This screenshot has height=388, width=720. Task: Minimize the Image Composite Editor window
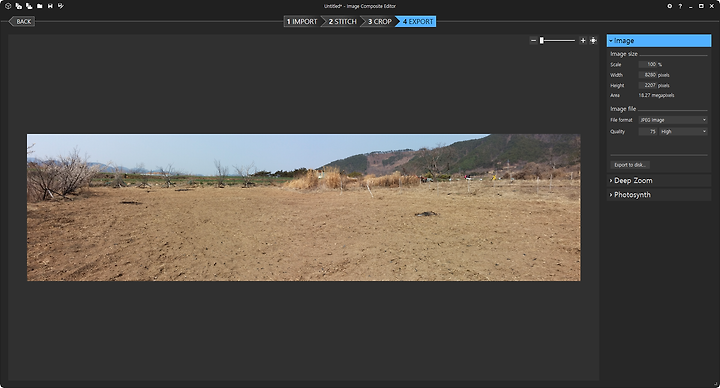click(691, 6)
